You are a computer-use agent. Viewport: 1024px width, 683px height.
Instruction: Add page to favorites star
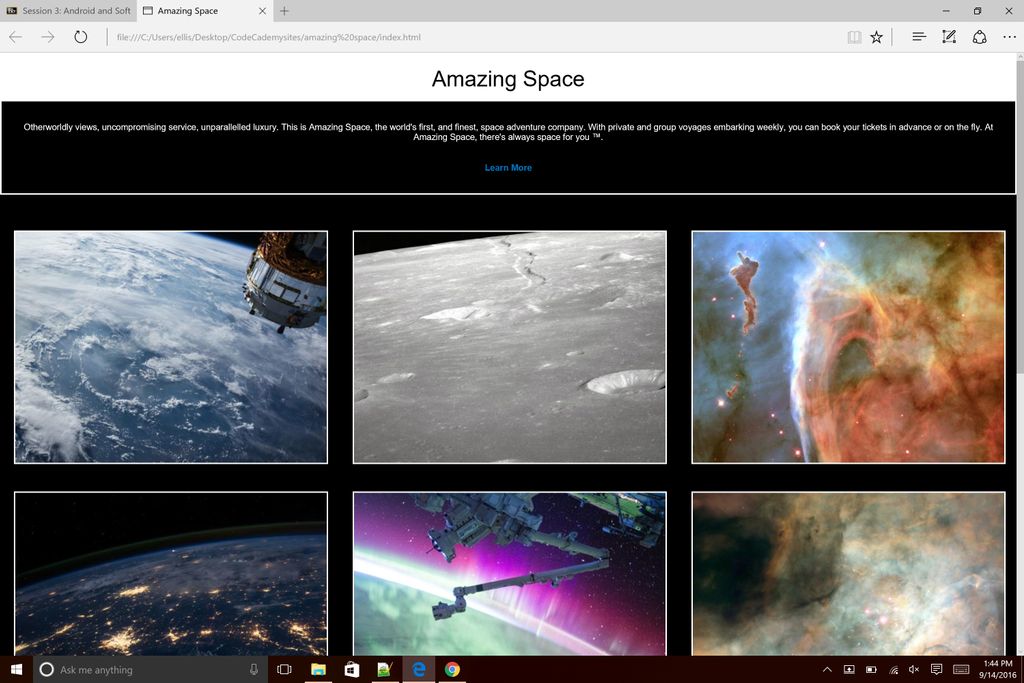[876, 37]
